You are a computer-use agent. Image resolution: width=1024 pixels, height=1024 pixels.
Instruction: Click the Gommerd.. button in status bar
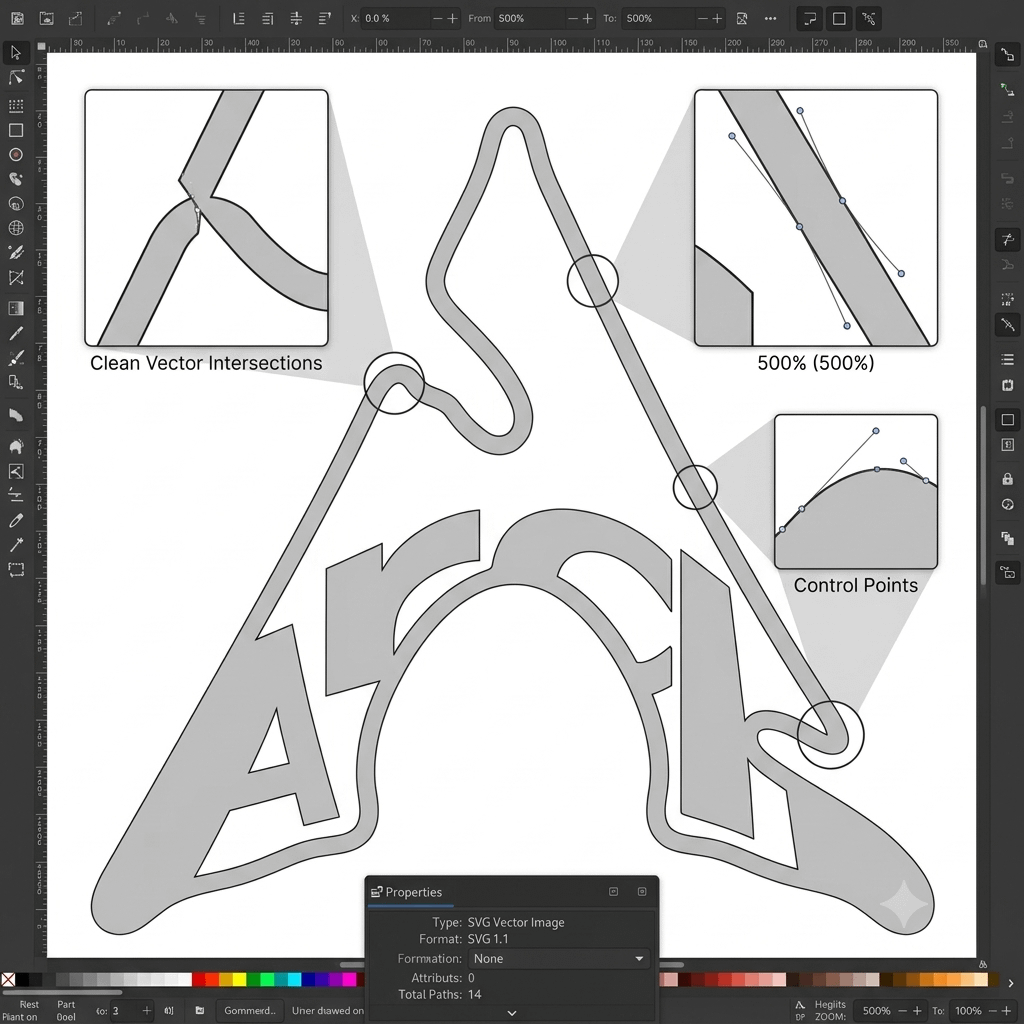click(x=249, y=1010)
